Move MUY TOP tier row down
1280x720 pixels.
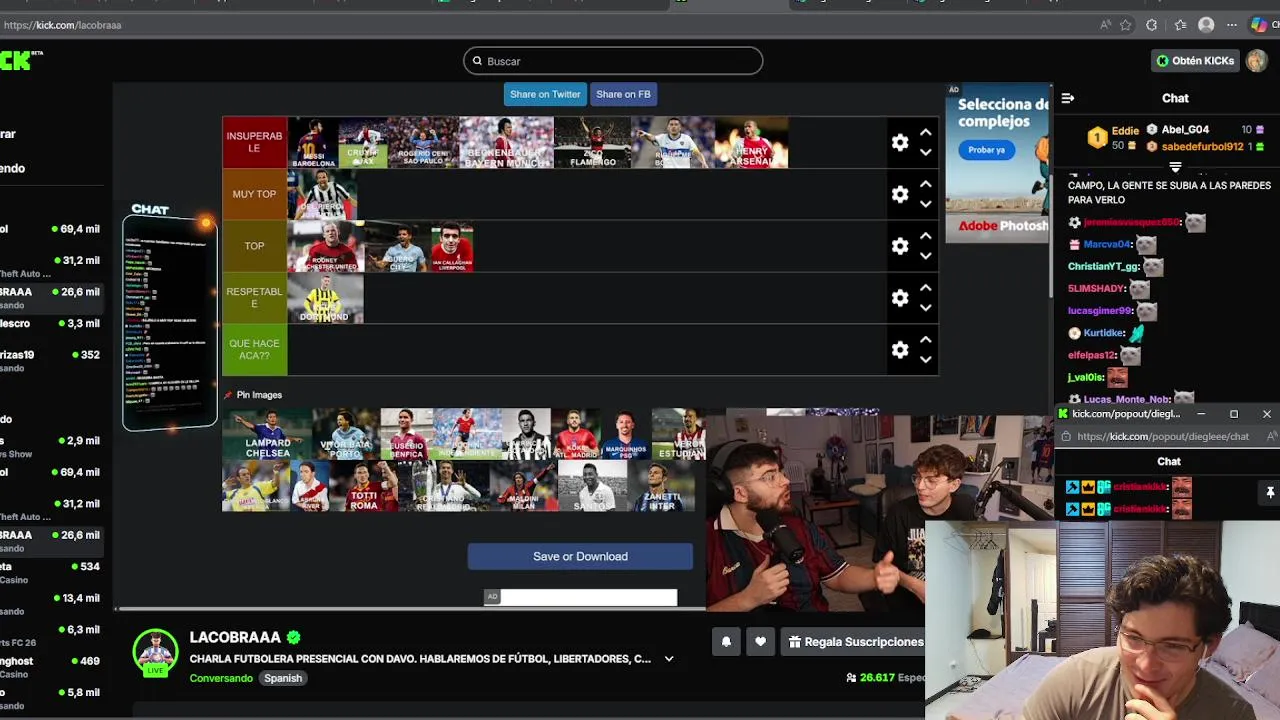926,205
